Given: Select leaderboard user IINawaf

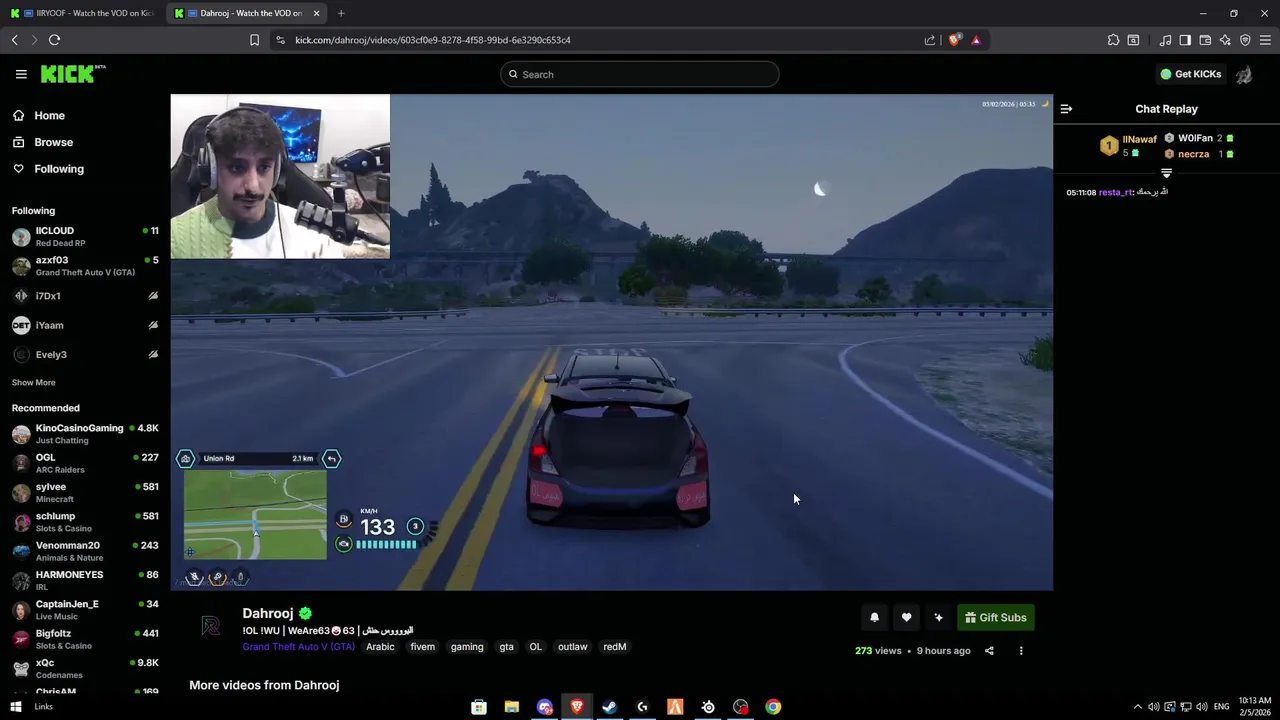Looking at the screenshot, I should click(1139, 140).
